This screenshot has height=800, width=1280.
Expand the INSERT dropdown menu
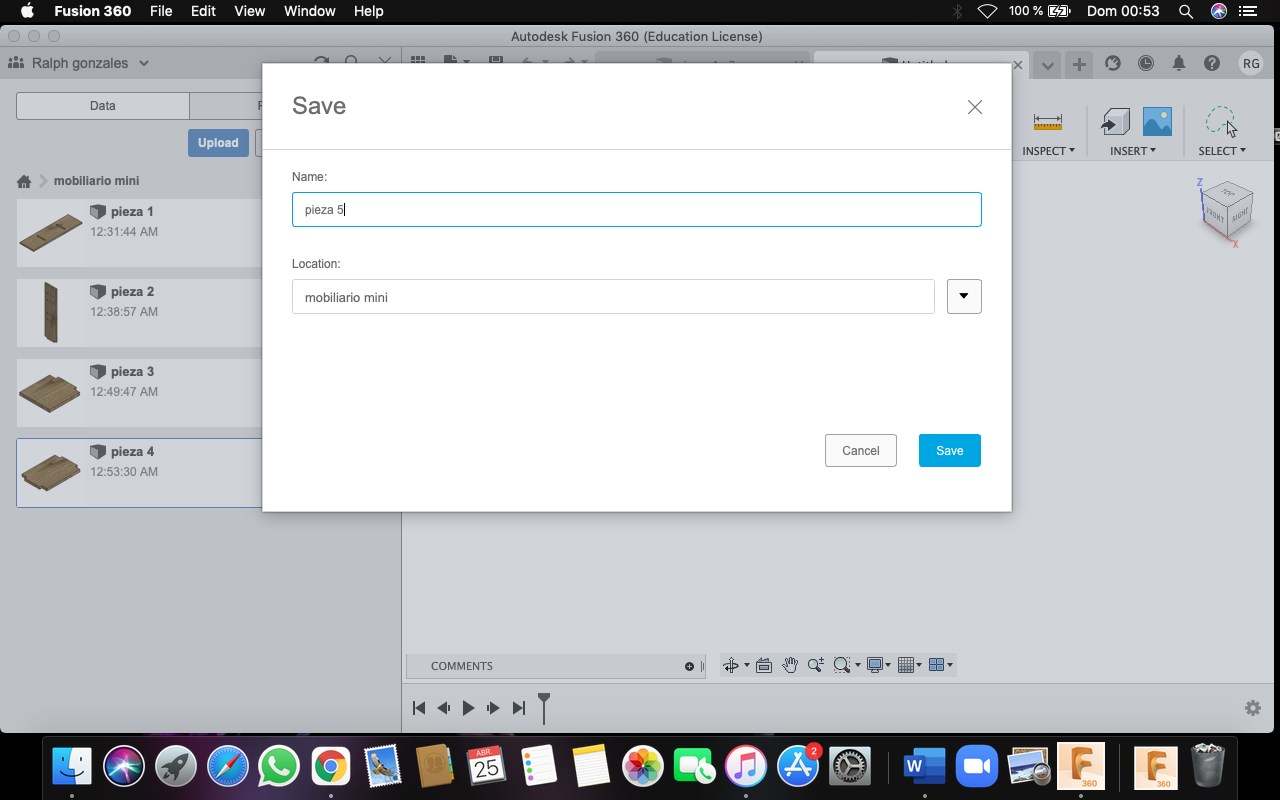(1133, 151)
